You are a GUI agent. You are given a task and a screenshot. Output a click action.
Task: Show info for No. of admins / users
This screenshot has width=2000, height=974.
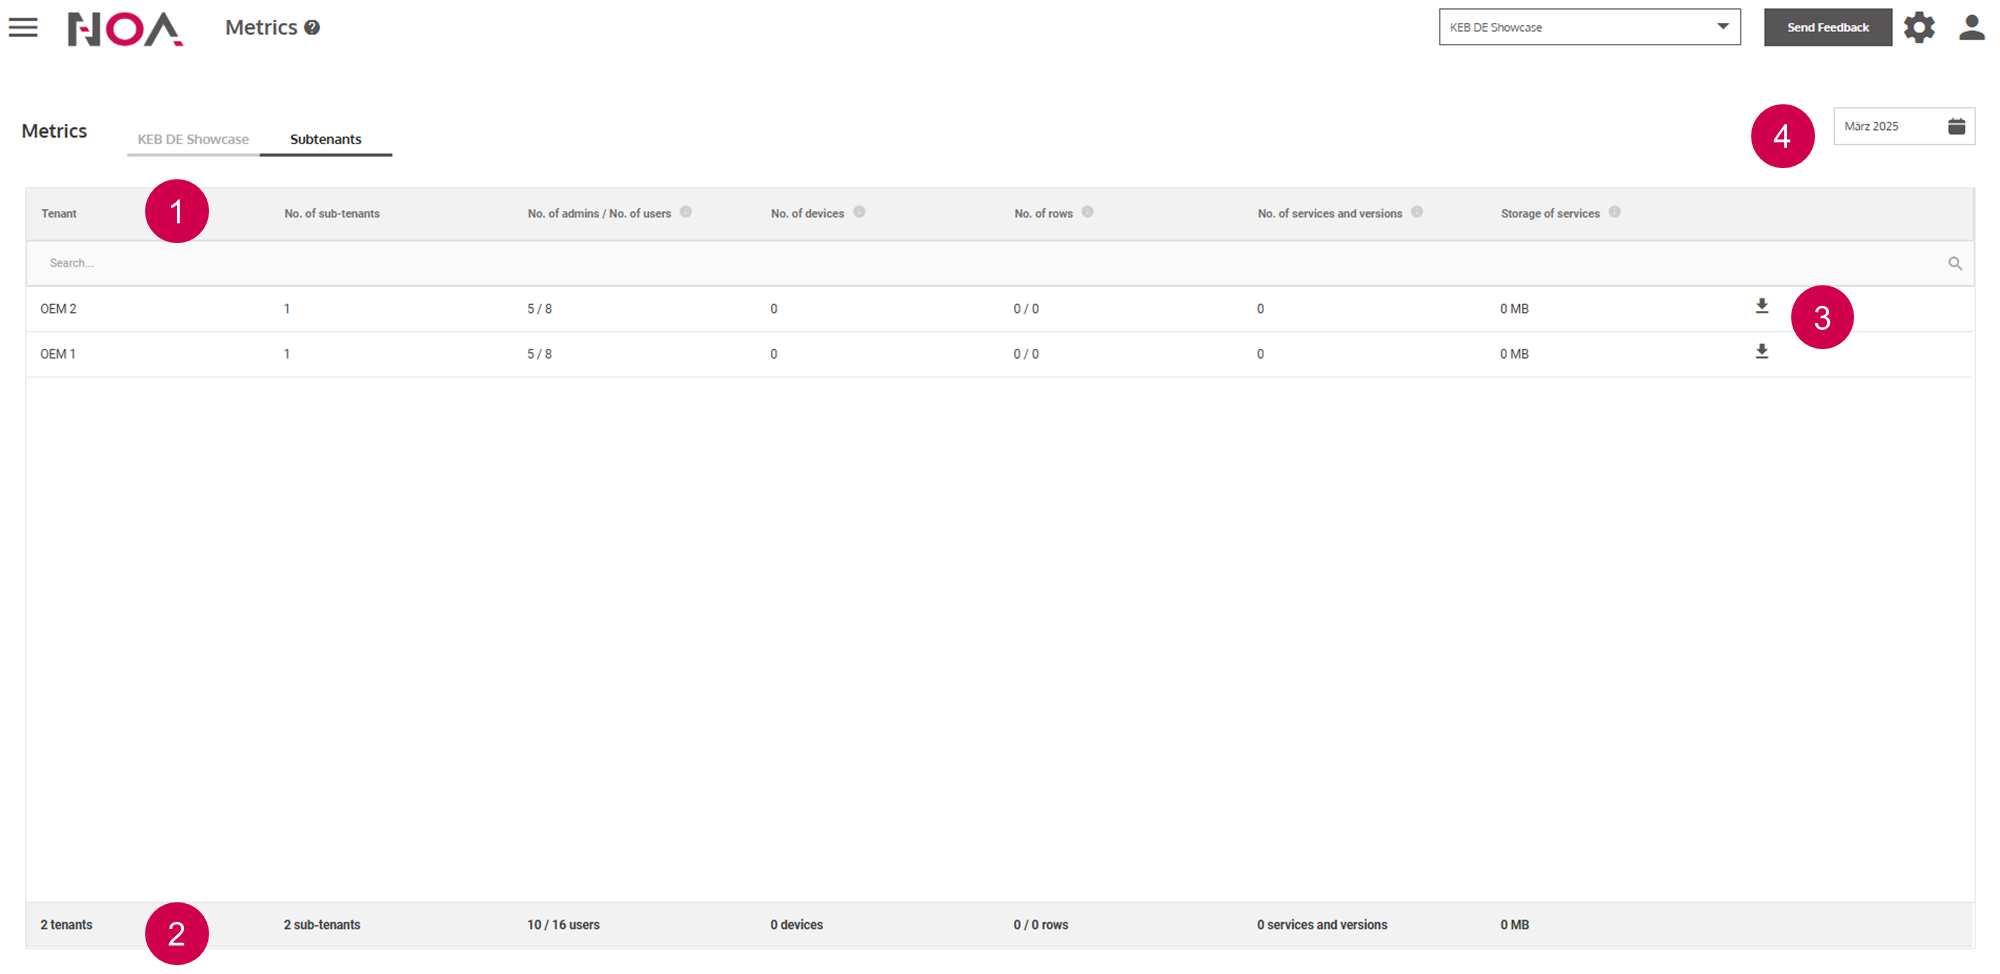686,212
